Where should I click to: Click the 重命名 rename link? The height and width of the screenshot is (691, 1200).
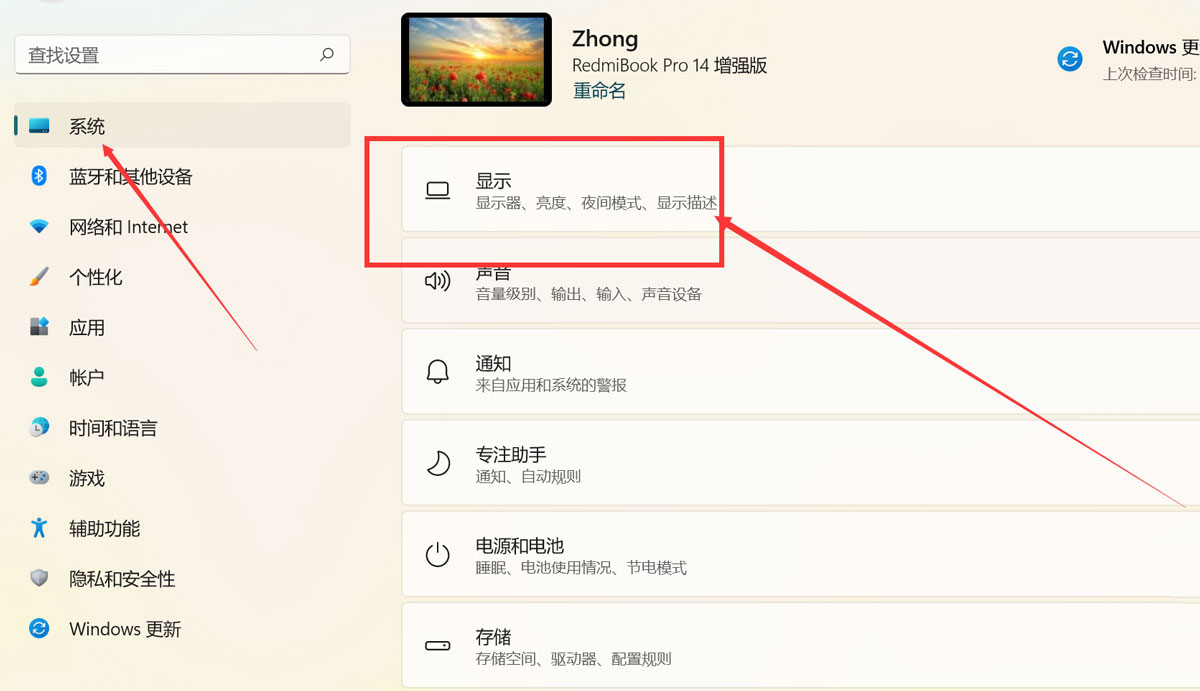[x=598, y=89]
